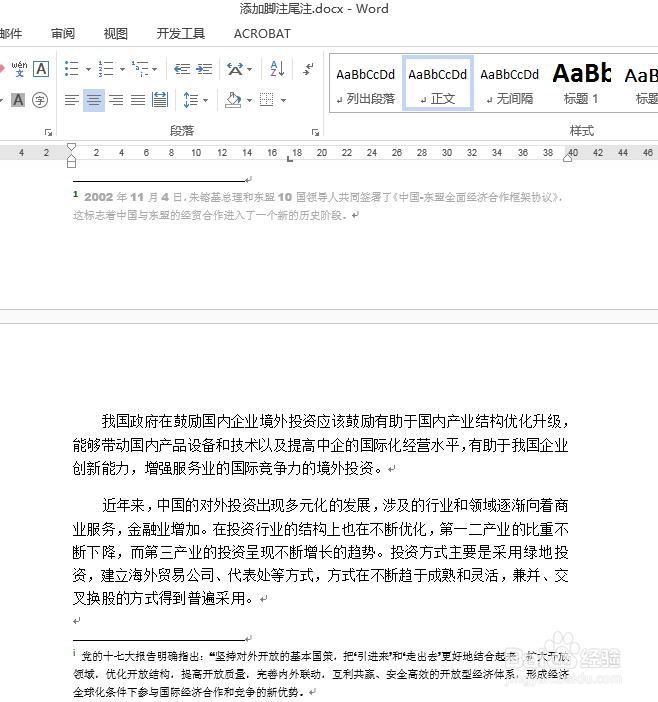Apply bullet list formatting
The image size is (658, 702).
click(72, 69)
